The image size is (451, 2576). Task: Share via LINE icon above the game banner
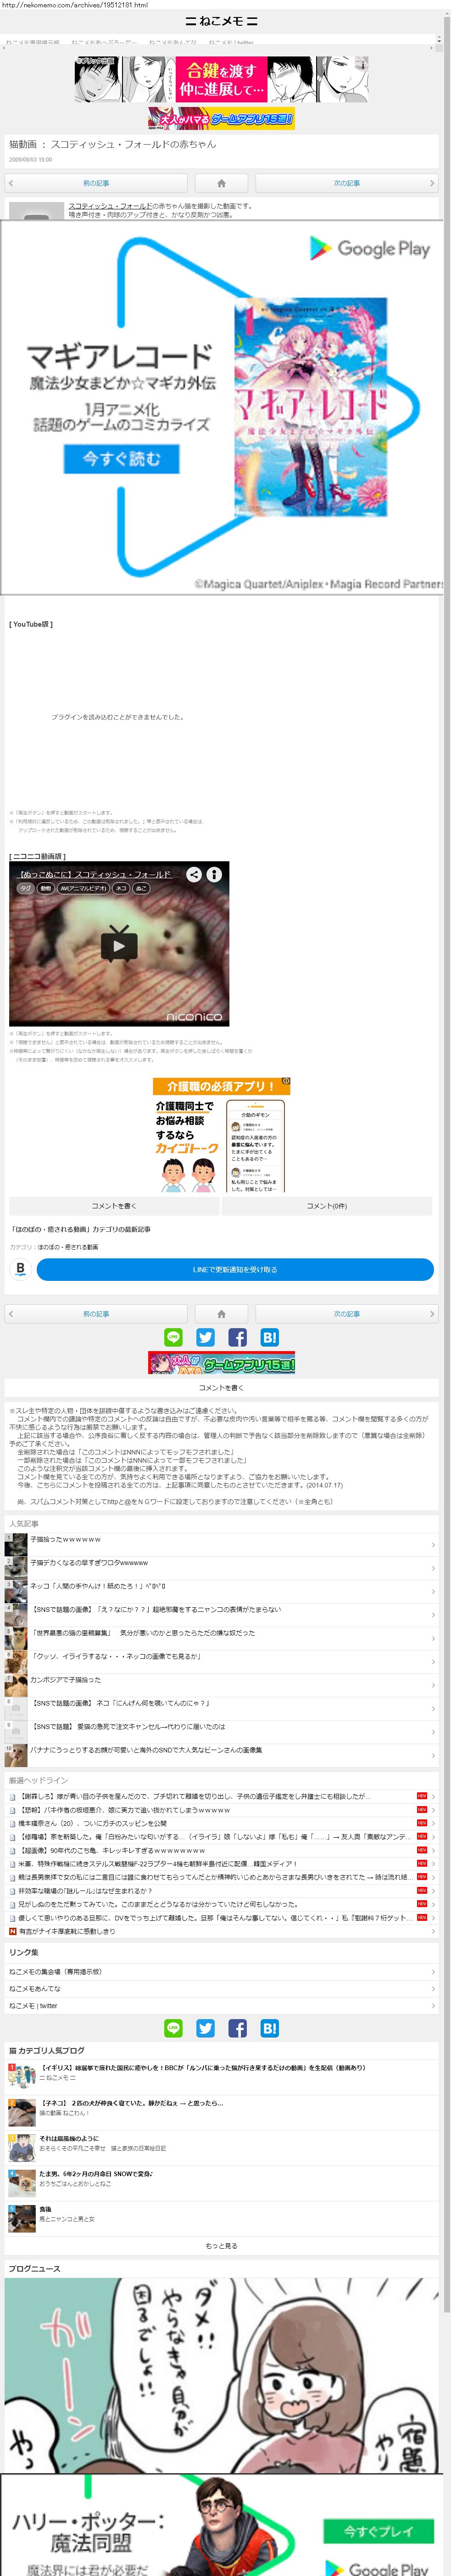pyautogui.click(x=173, y=1337)
